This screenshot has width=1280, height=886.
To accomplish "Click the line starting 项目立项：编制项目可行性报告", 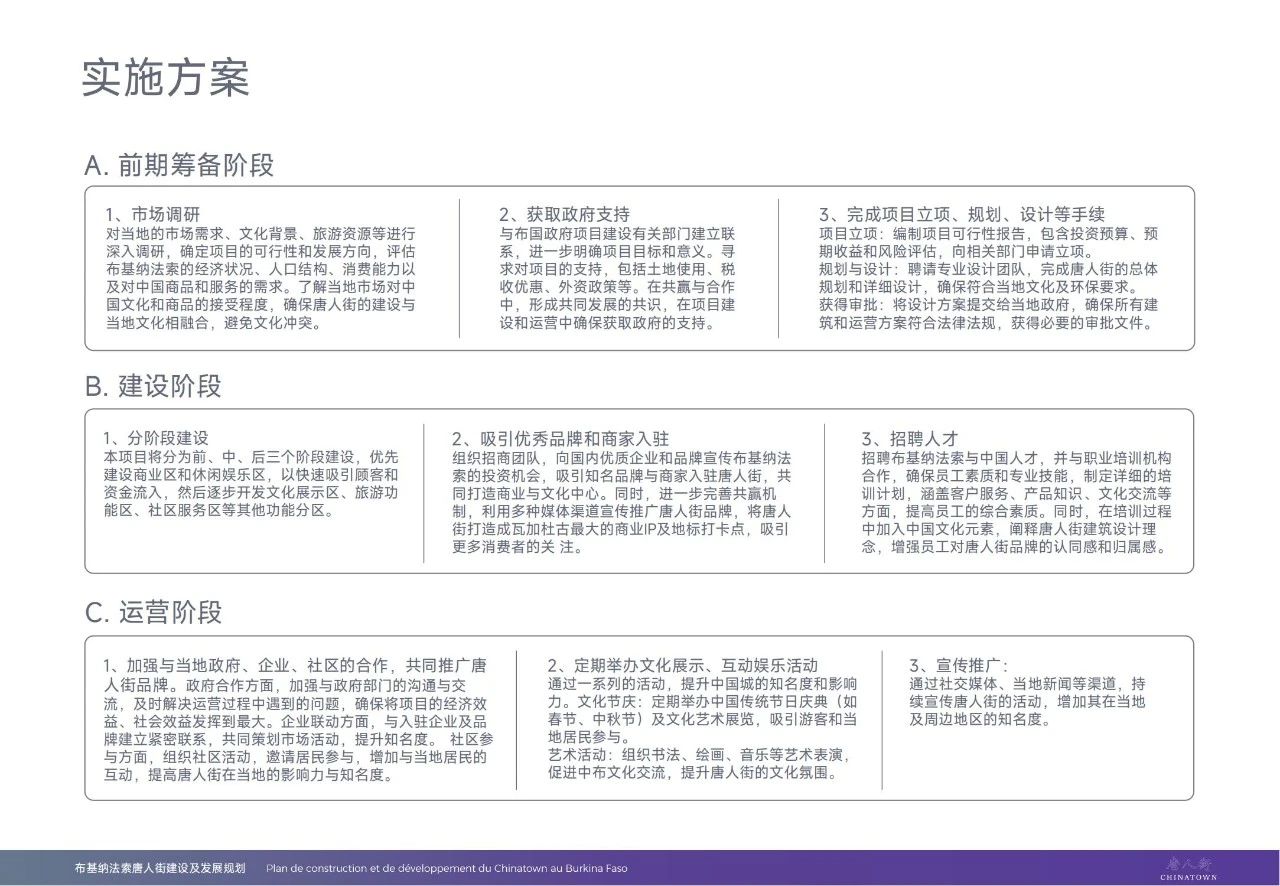I will 988,233.
